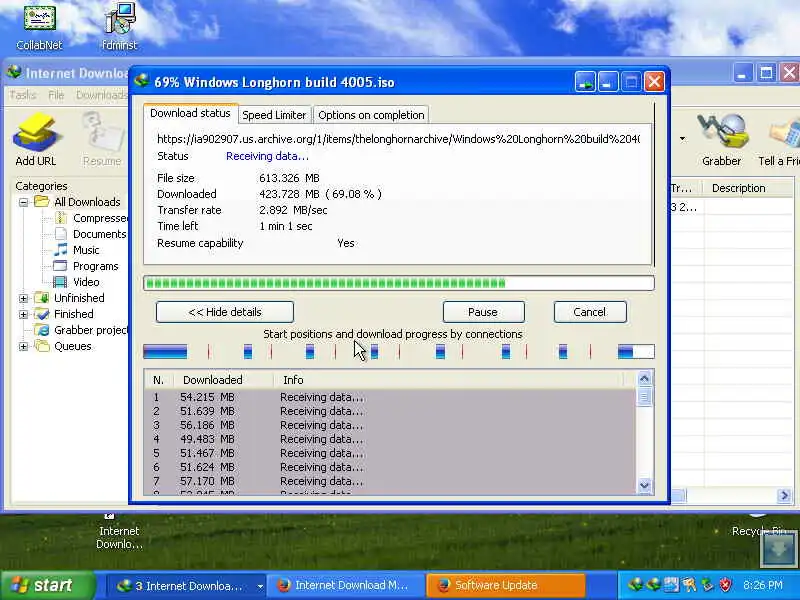Open the Tasks menu in IDM
This screenshot has height=600, width=800.
[22, 95]
